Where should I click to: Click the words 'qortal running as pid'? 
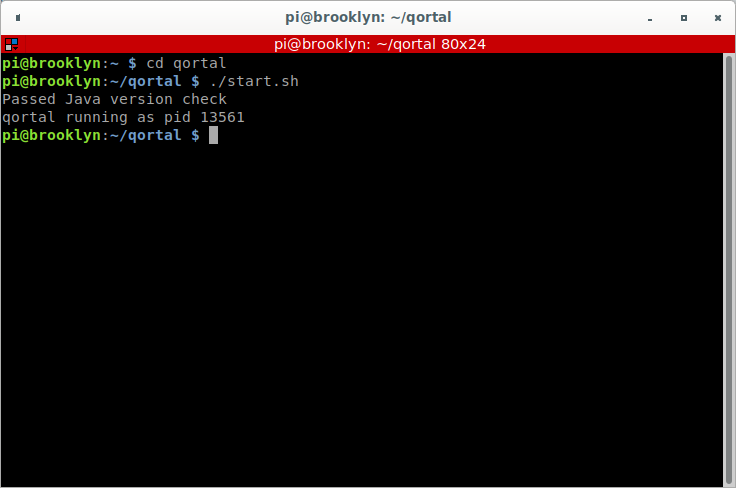point(96,117)
